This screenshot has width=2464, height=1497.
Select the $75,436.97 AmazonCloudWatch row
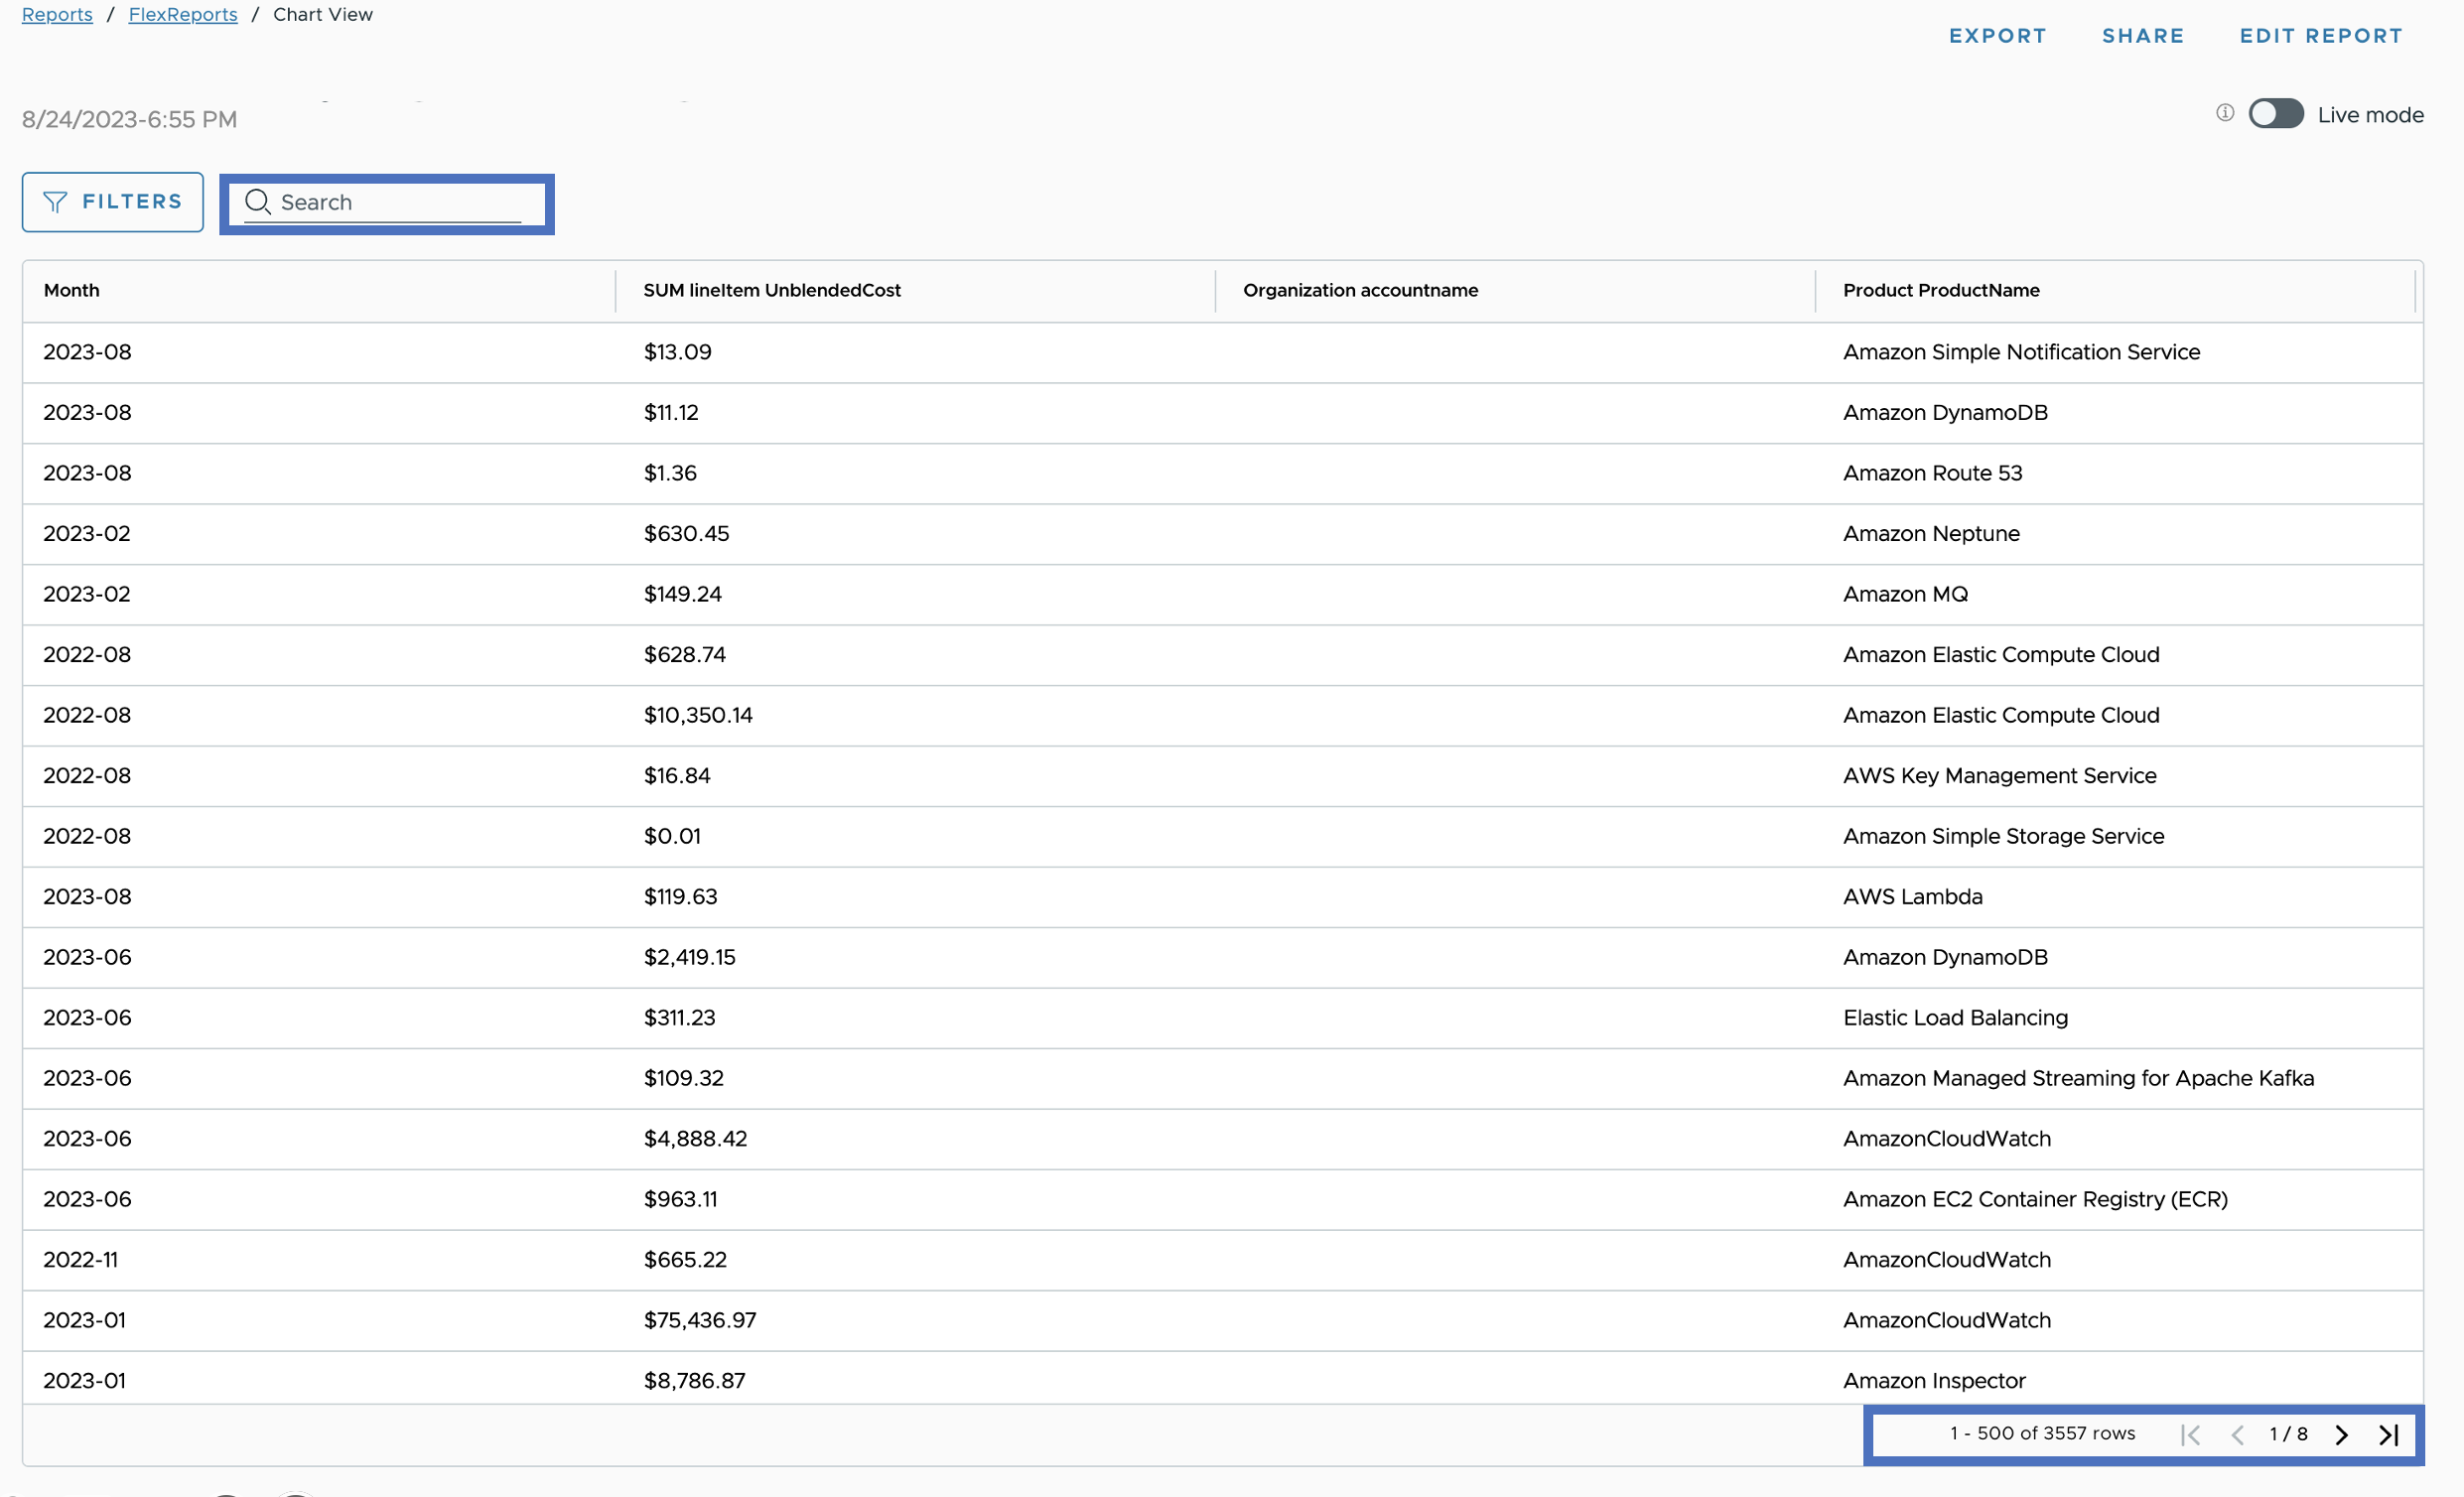1220,1320
